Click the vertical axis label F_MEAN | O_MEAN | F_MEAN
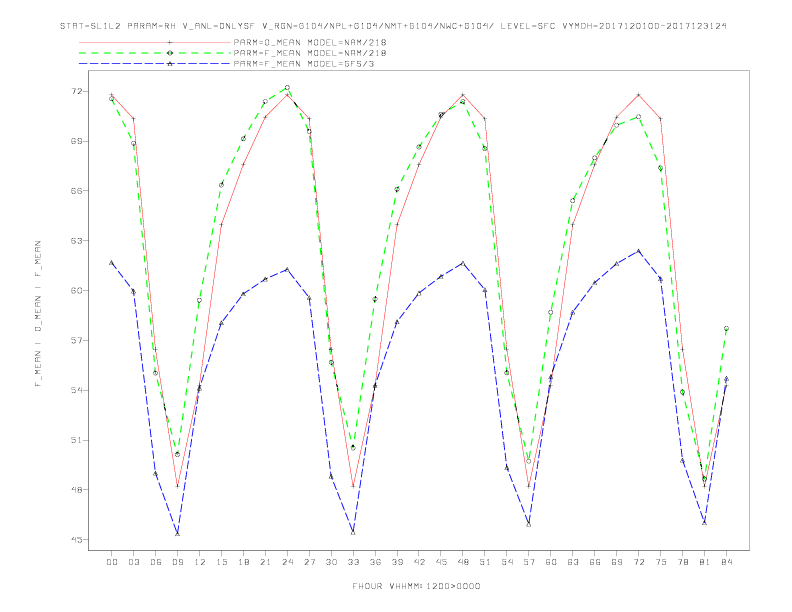Viewport: 792px width, 612px height. 38,314
